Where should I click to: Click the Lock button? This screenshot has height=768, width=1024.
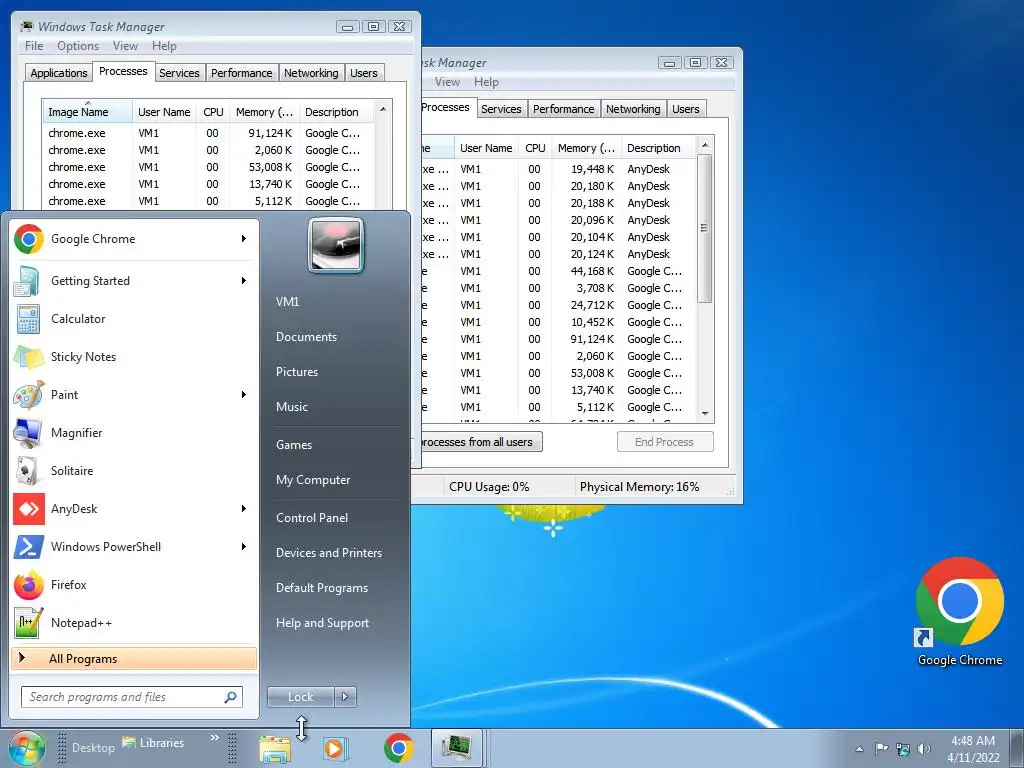tap(300, 697)
